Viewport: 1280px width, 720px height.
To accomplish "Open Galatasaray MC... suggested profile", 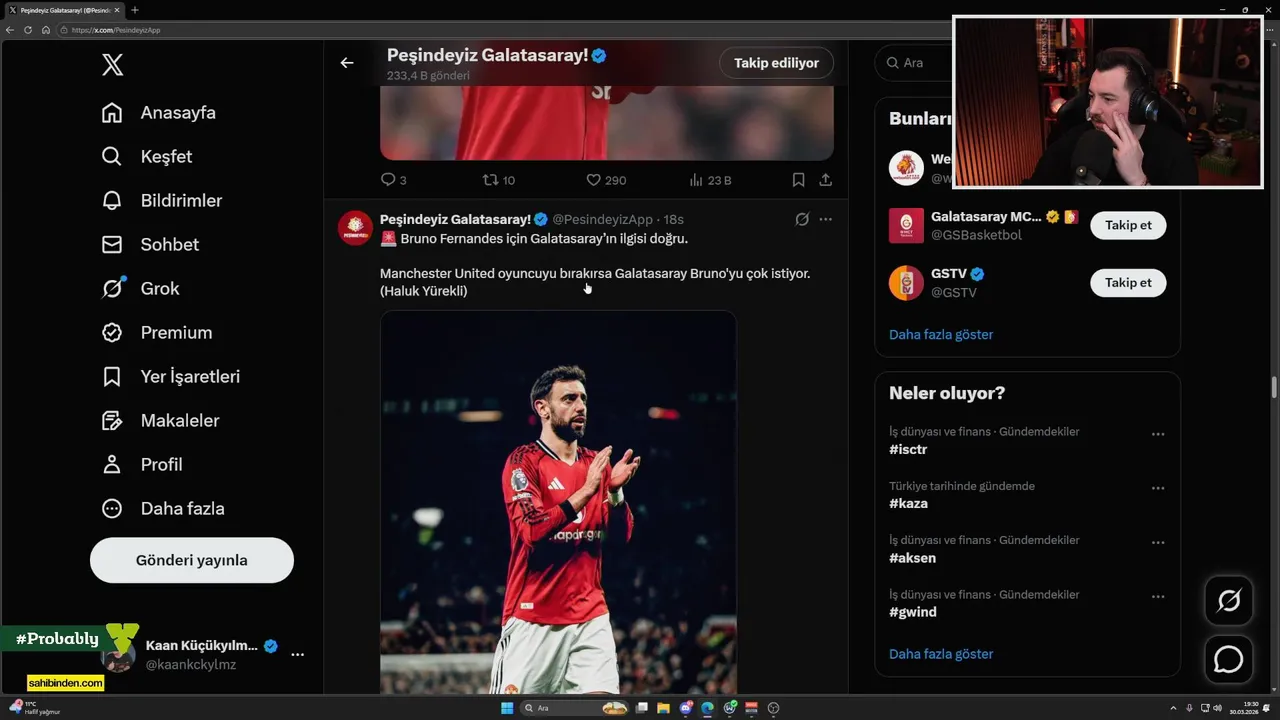I will 986,217.
